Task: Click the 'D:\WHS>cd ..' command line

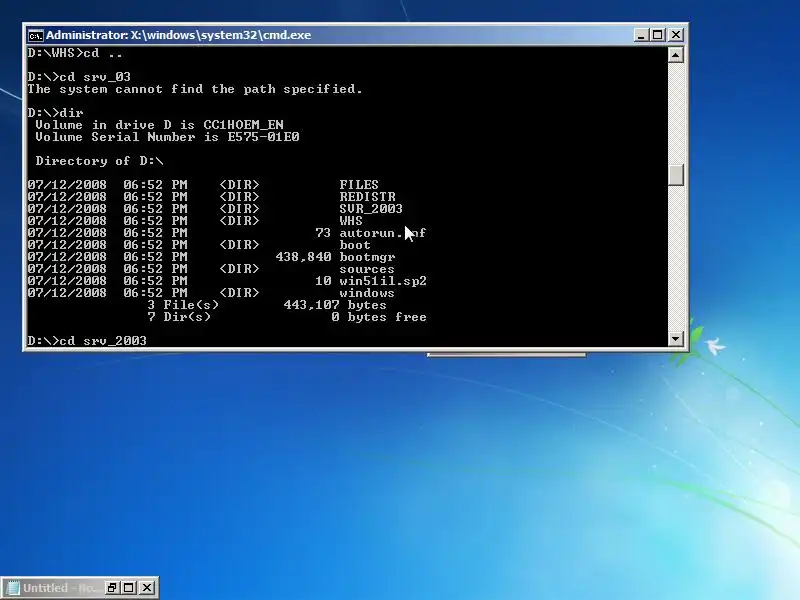Action: coord(75,53)
